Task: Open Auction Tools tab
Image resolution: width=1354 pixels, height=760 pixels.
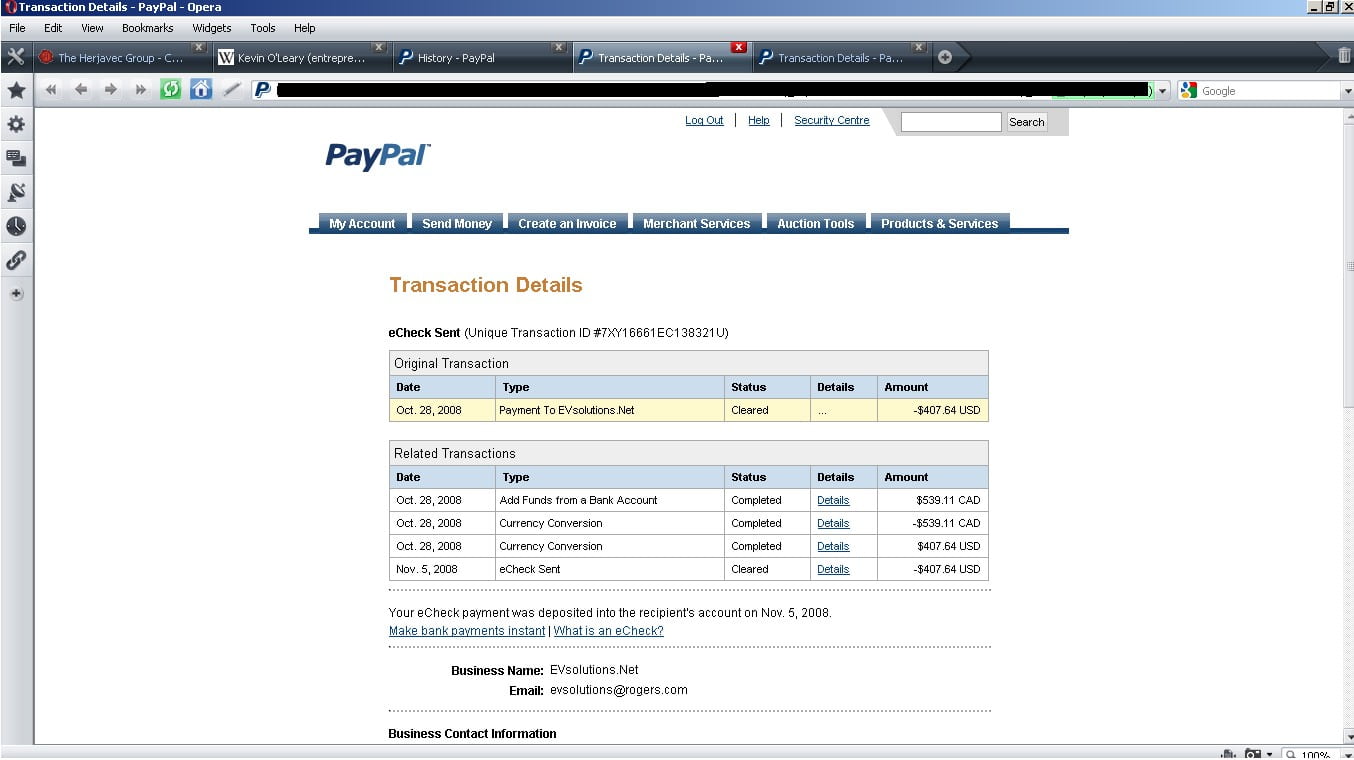Action: point(816,223)
